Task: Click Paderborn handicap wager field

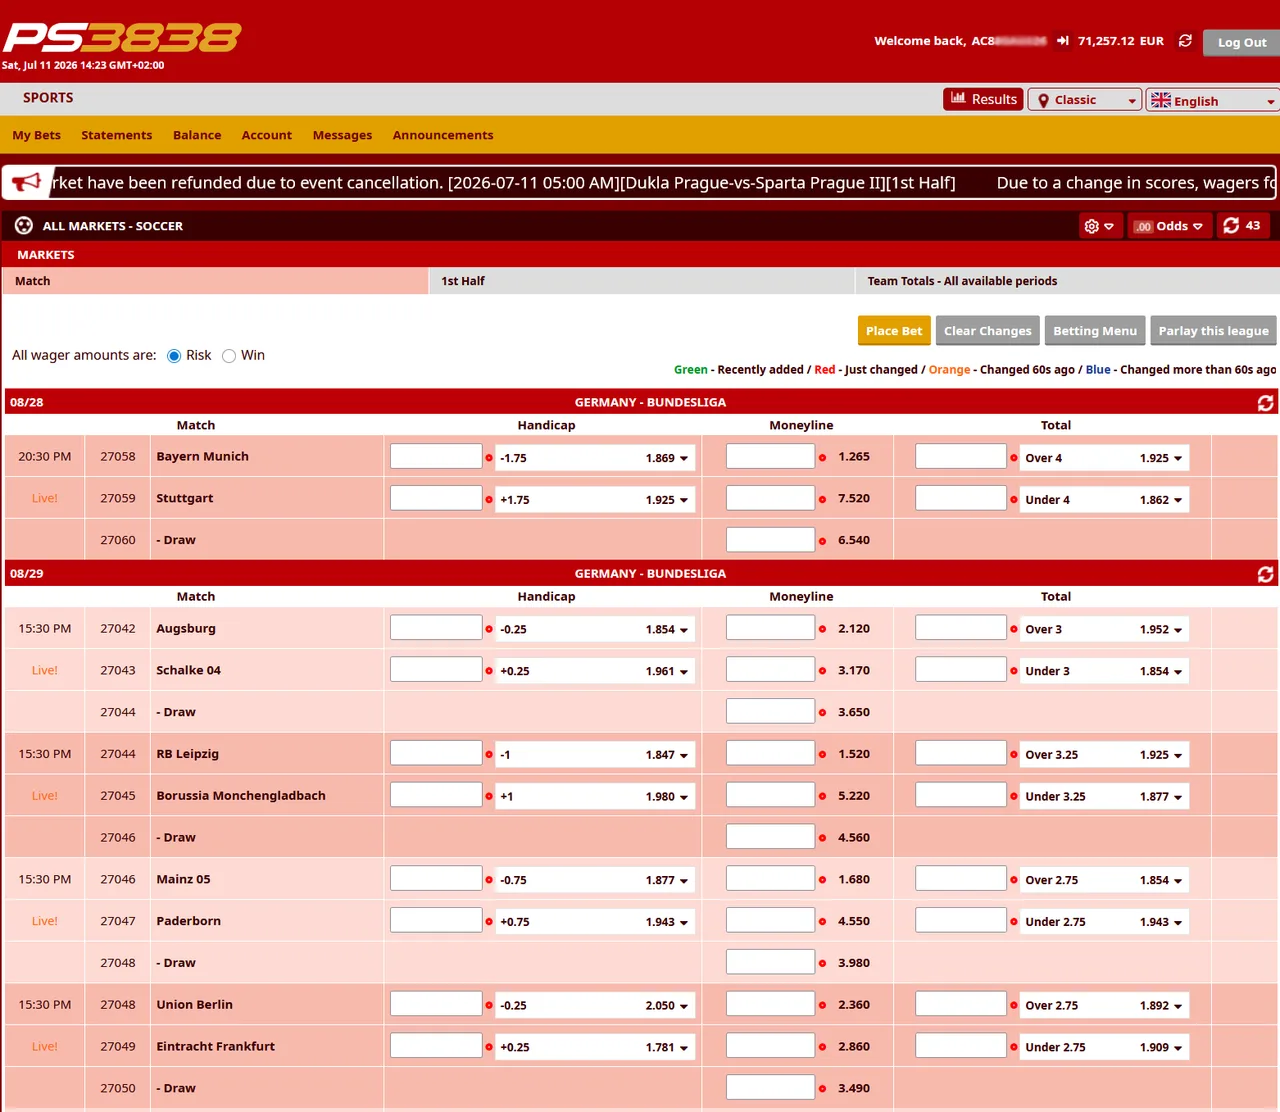Action: tap(436, 920)
